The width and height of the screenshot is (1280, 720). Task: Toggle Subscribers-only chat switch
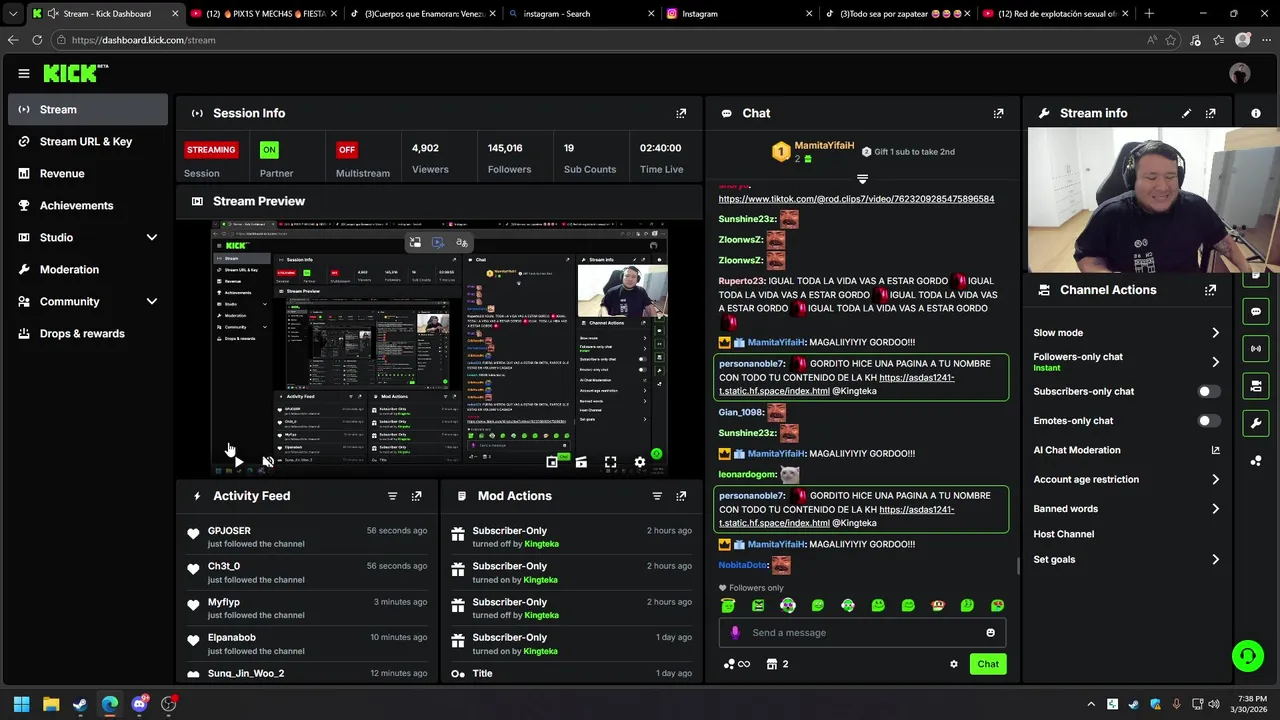(x=1209, y=392)
